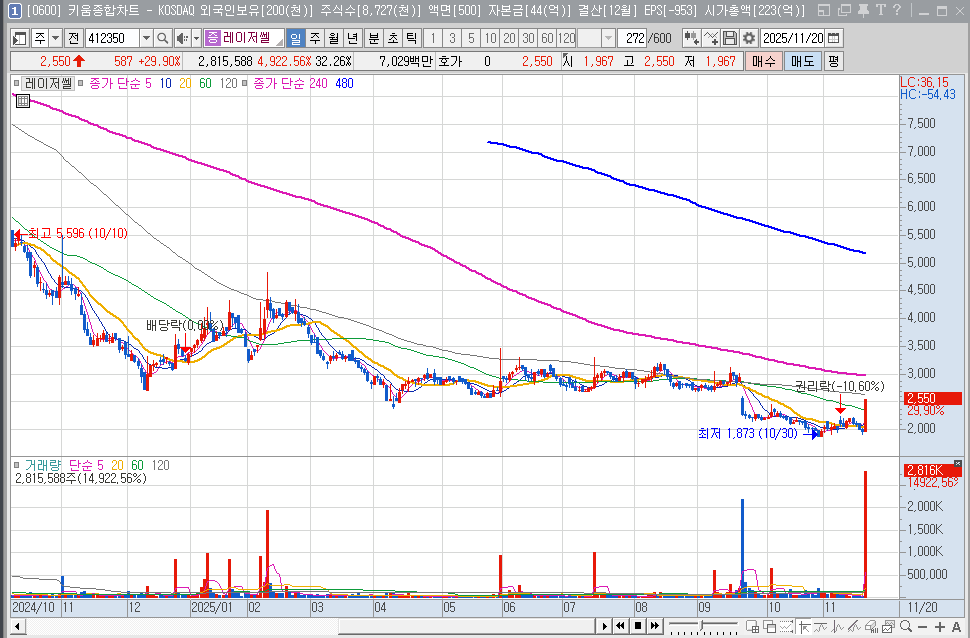Click the 매수 buy button
The height and width of the screenshot is (638, 970).
tap(763, 61)
